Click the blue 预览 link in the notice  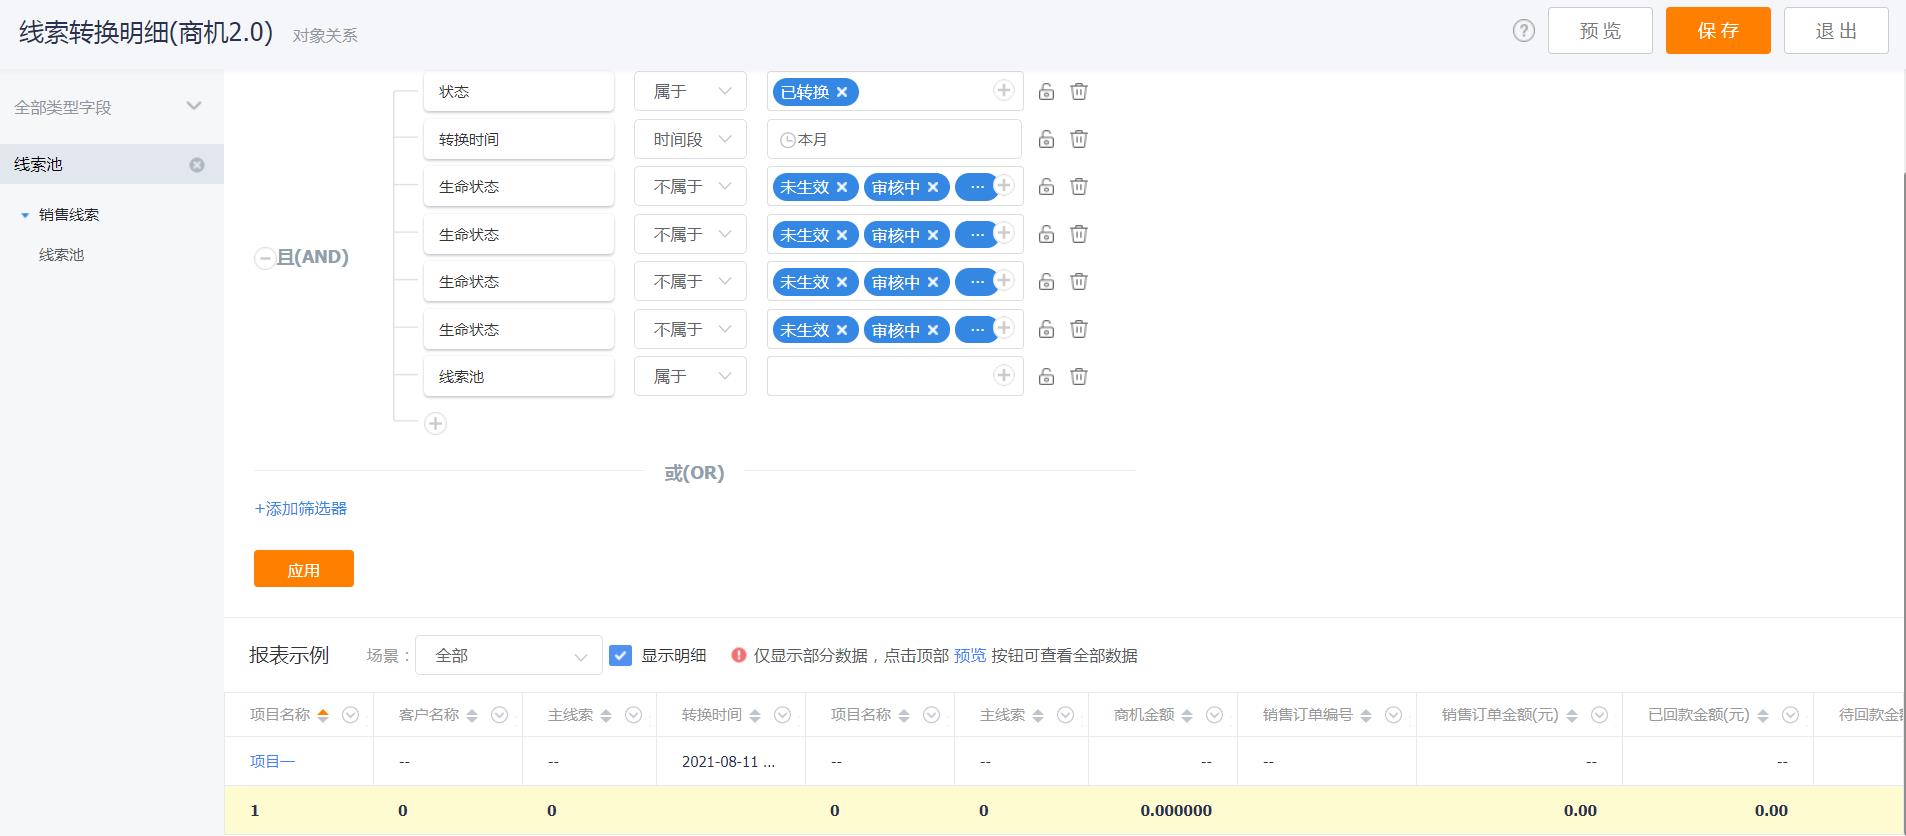(970, 655)
